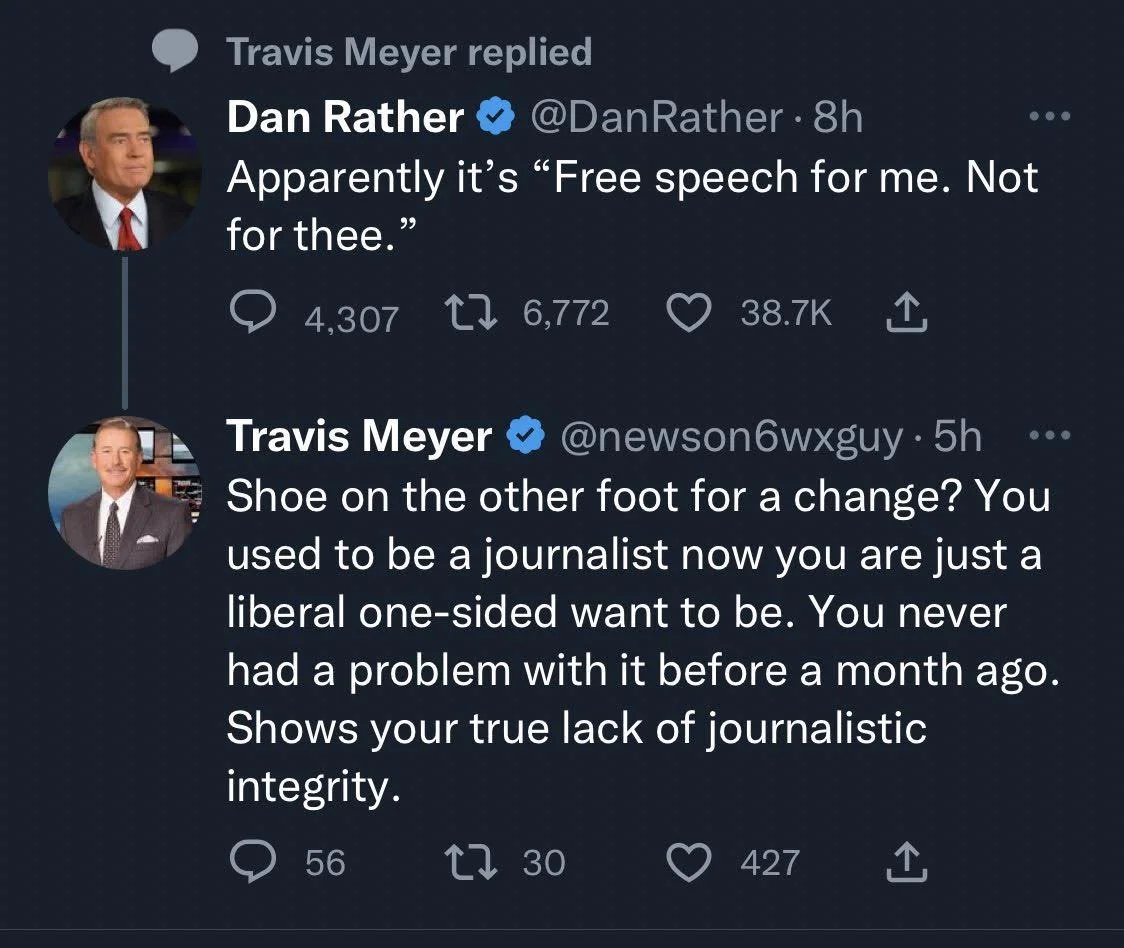Open the 8h timestamp on Dan Rather's tweet
This screenshot has width=1124, height=948.
837,117
